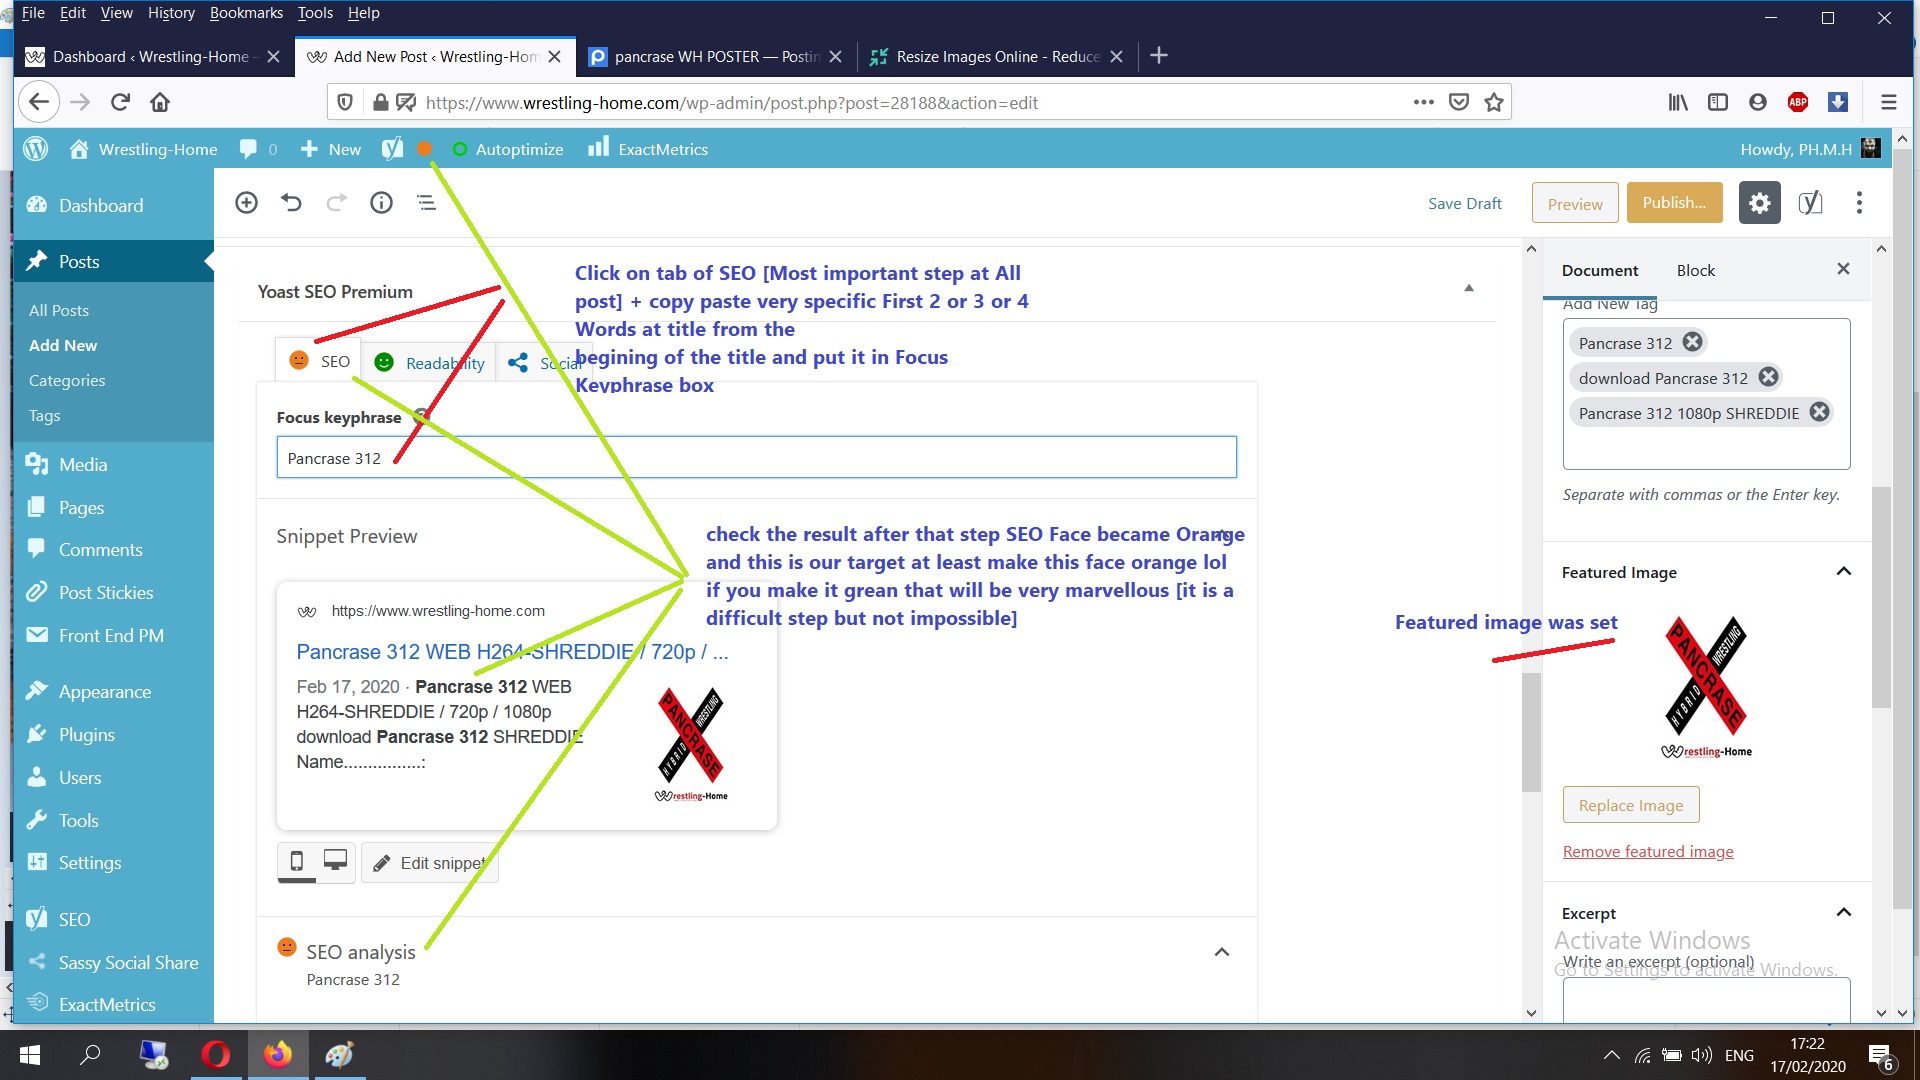
Task: Undo the last editor change
Action: pyautogui.click(x=291, y=203)
